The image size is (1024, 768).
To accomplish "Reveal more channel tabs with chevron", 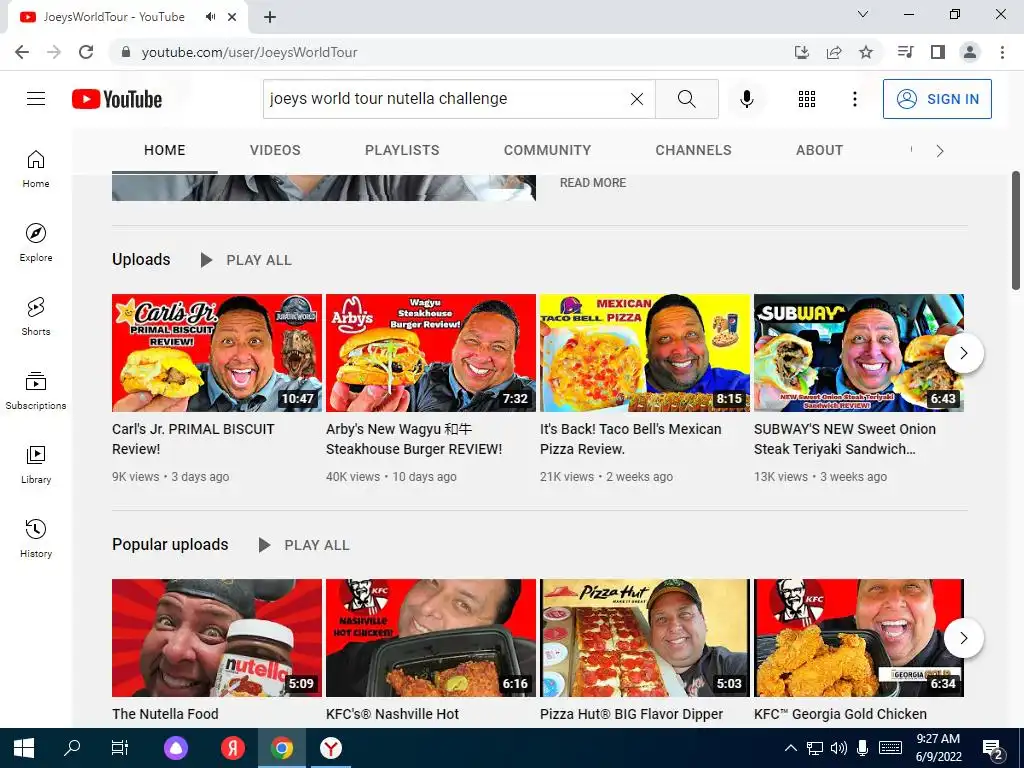I will coord(940,151).
